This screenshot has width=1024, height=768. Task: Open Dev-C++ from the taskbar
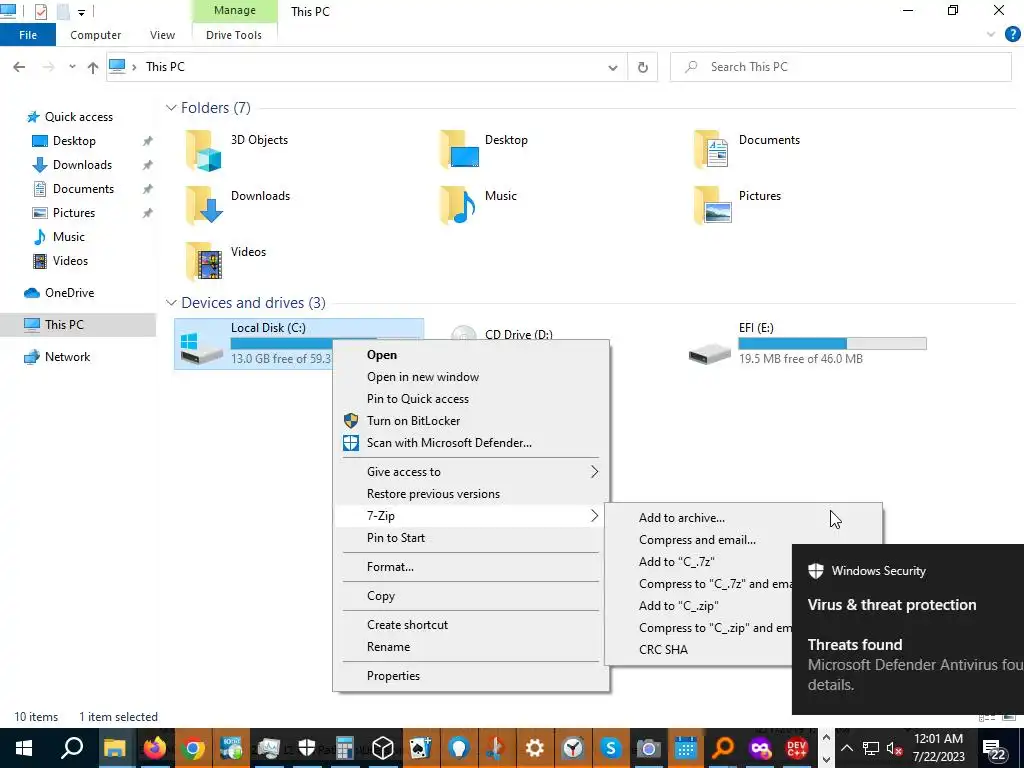(796, 748)
